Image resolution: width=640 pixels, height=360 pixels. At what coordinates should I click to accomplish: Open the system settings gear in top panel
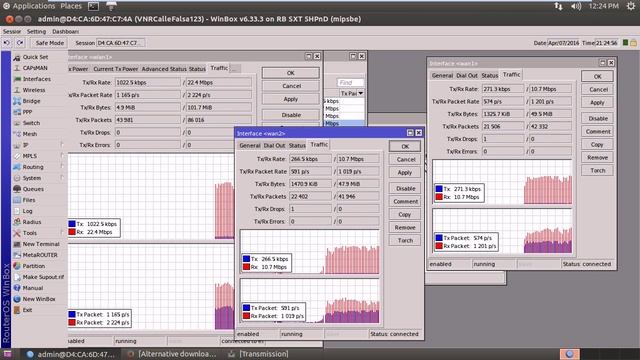click(x=631, y=6)
